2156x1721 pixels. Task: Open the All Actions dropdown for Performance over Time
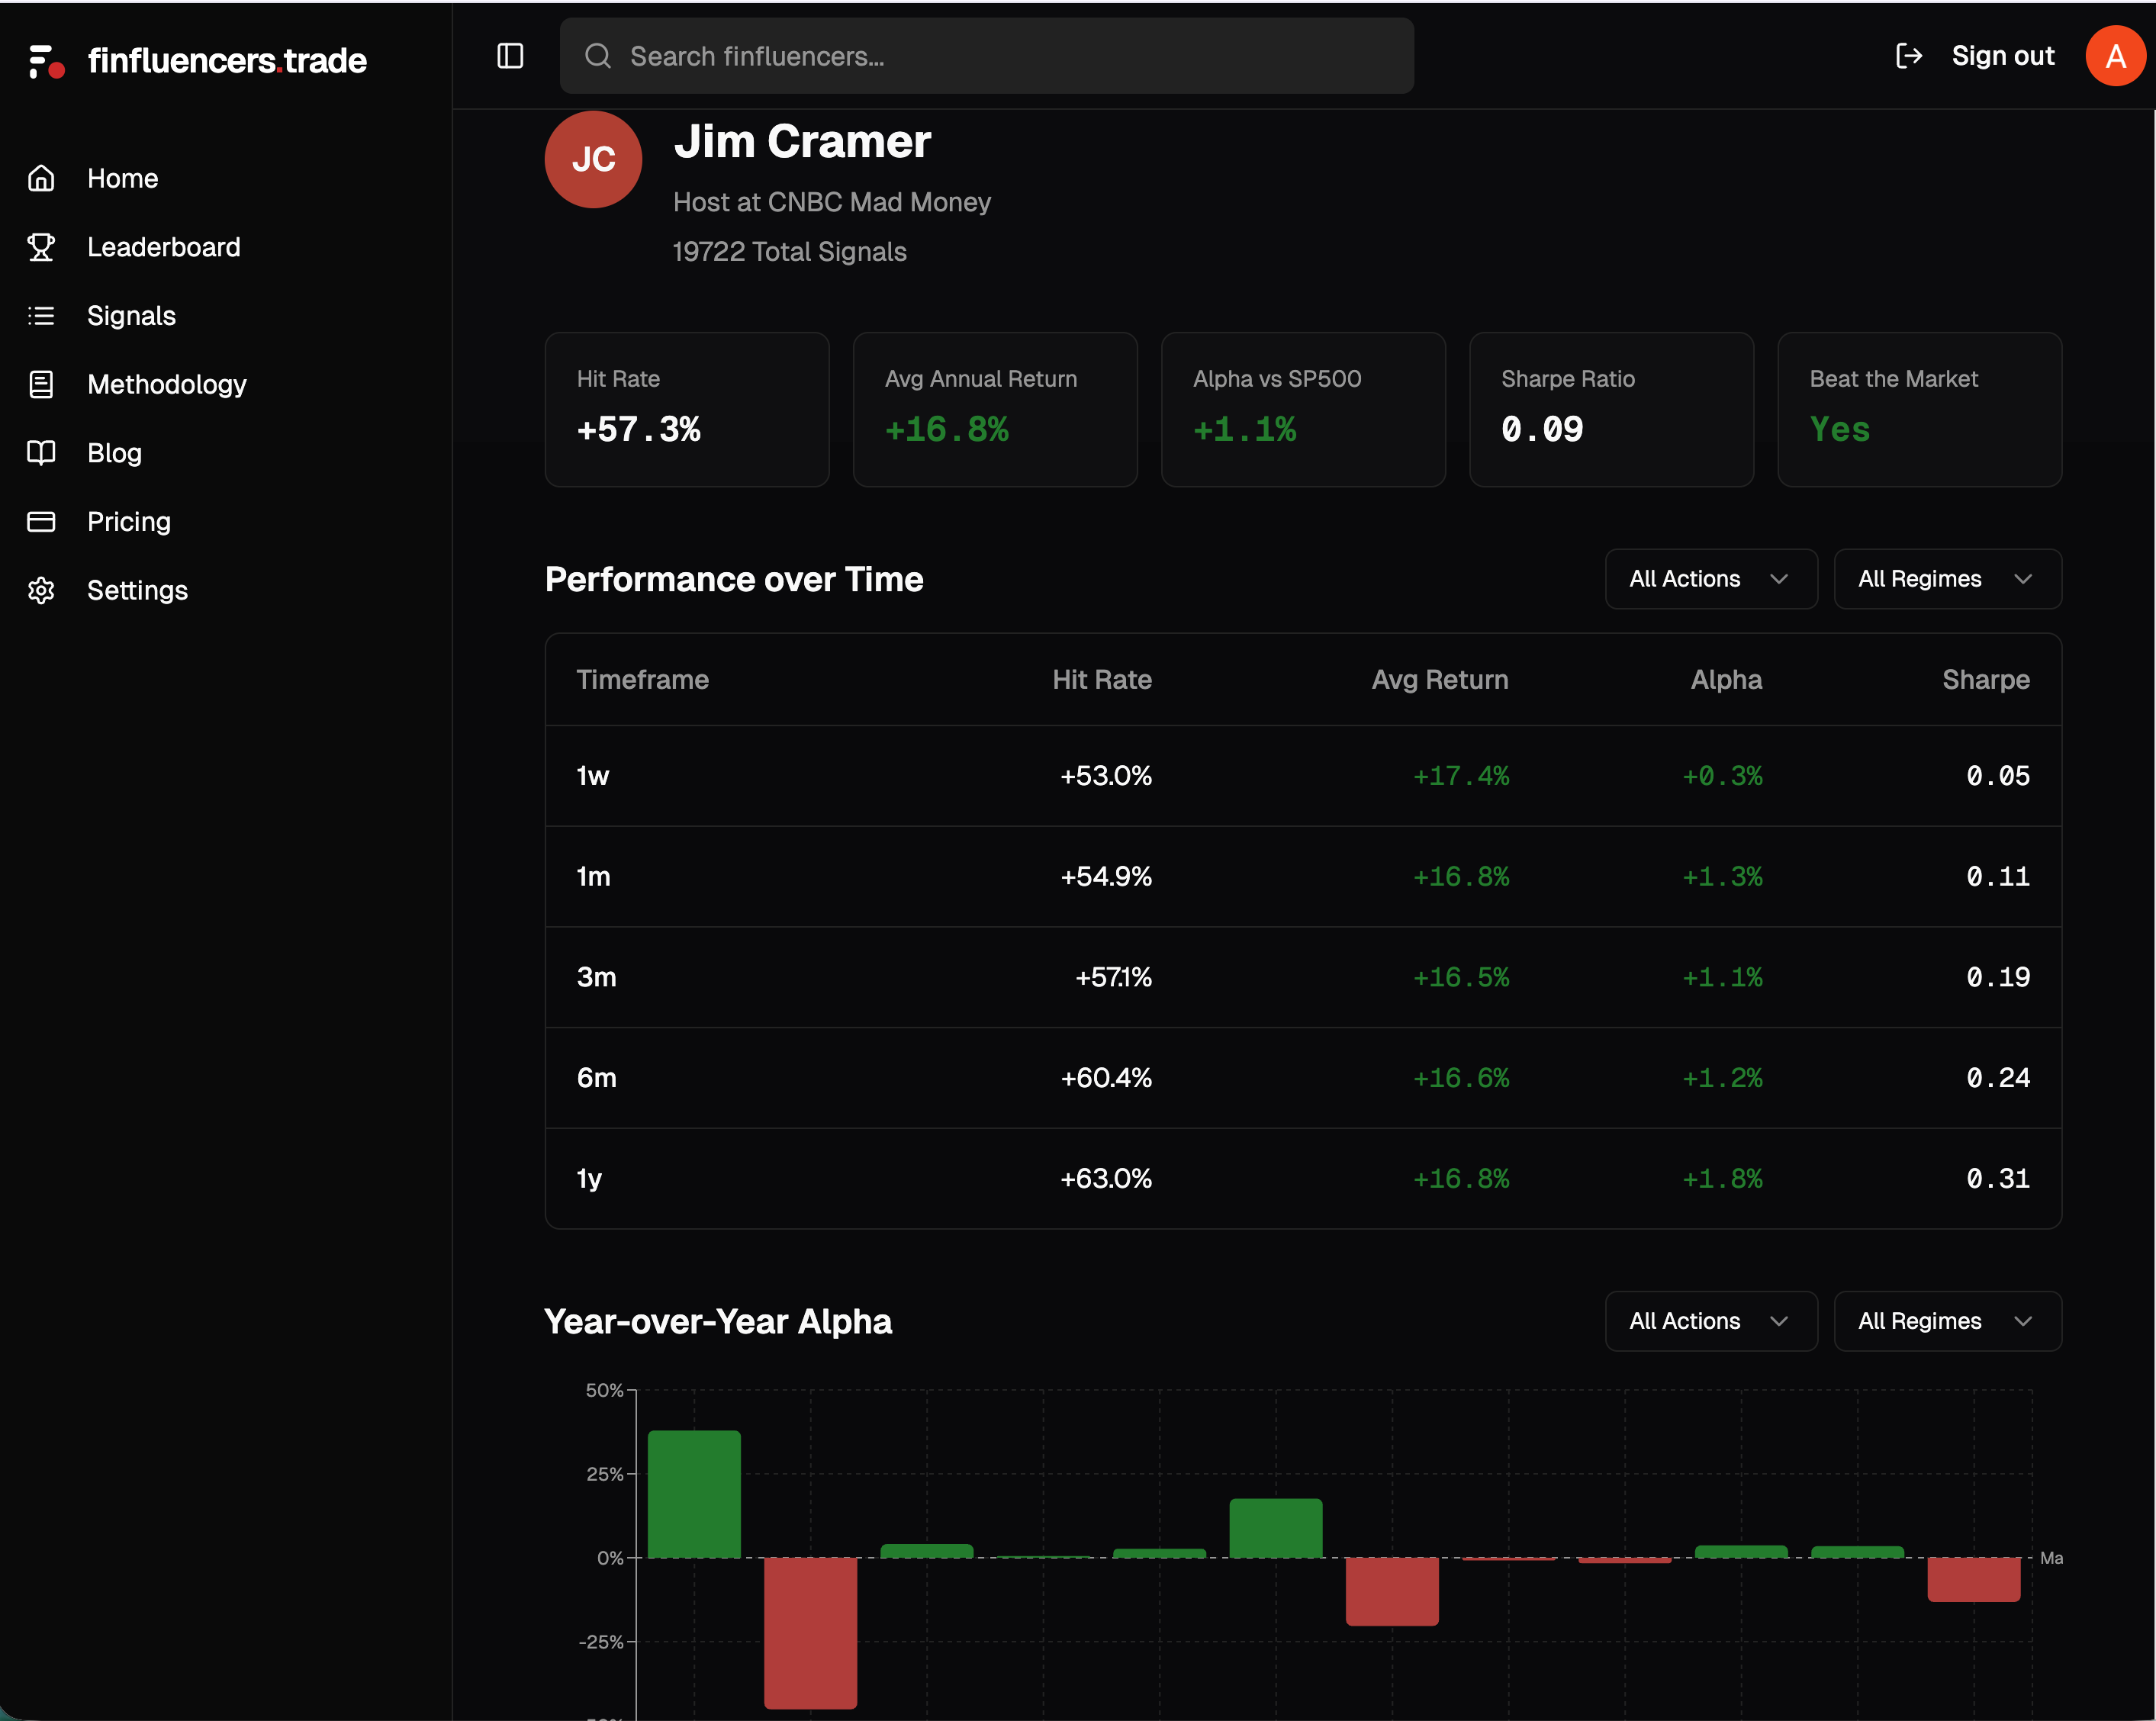1710,578
